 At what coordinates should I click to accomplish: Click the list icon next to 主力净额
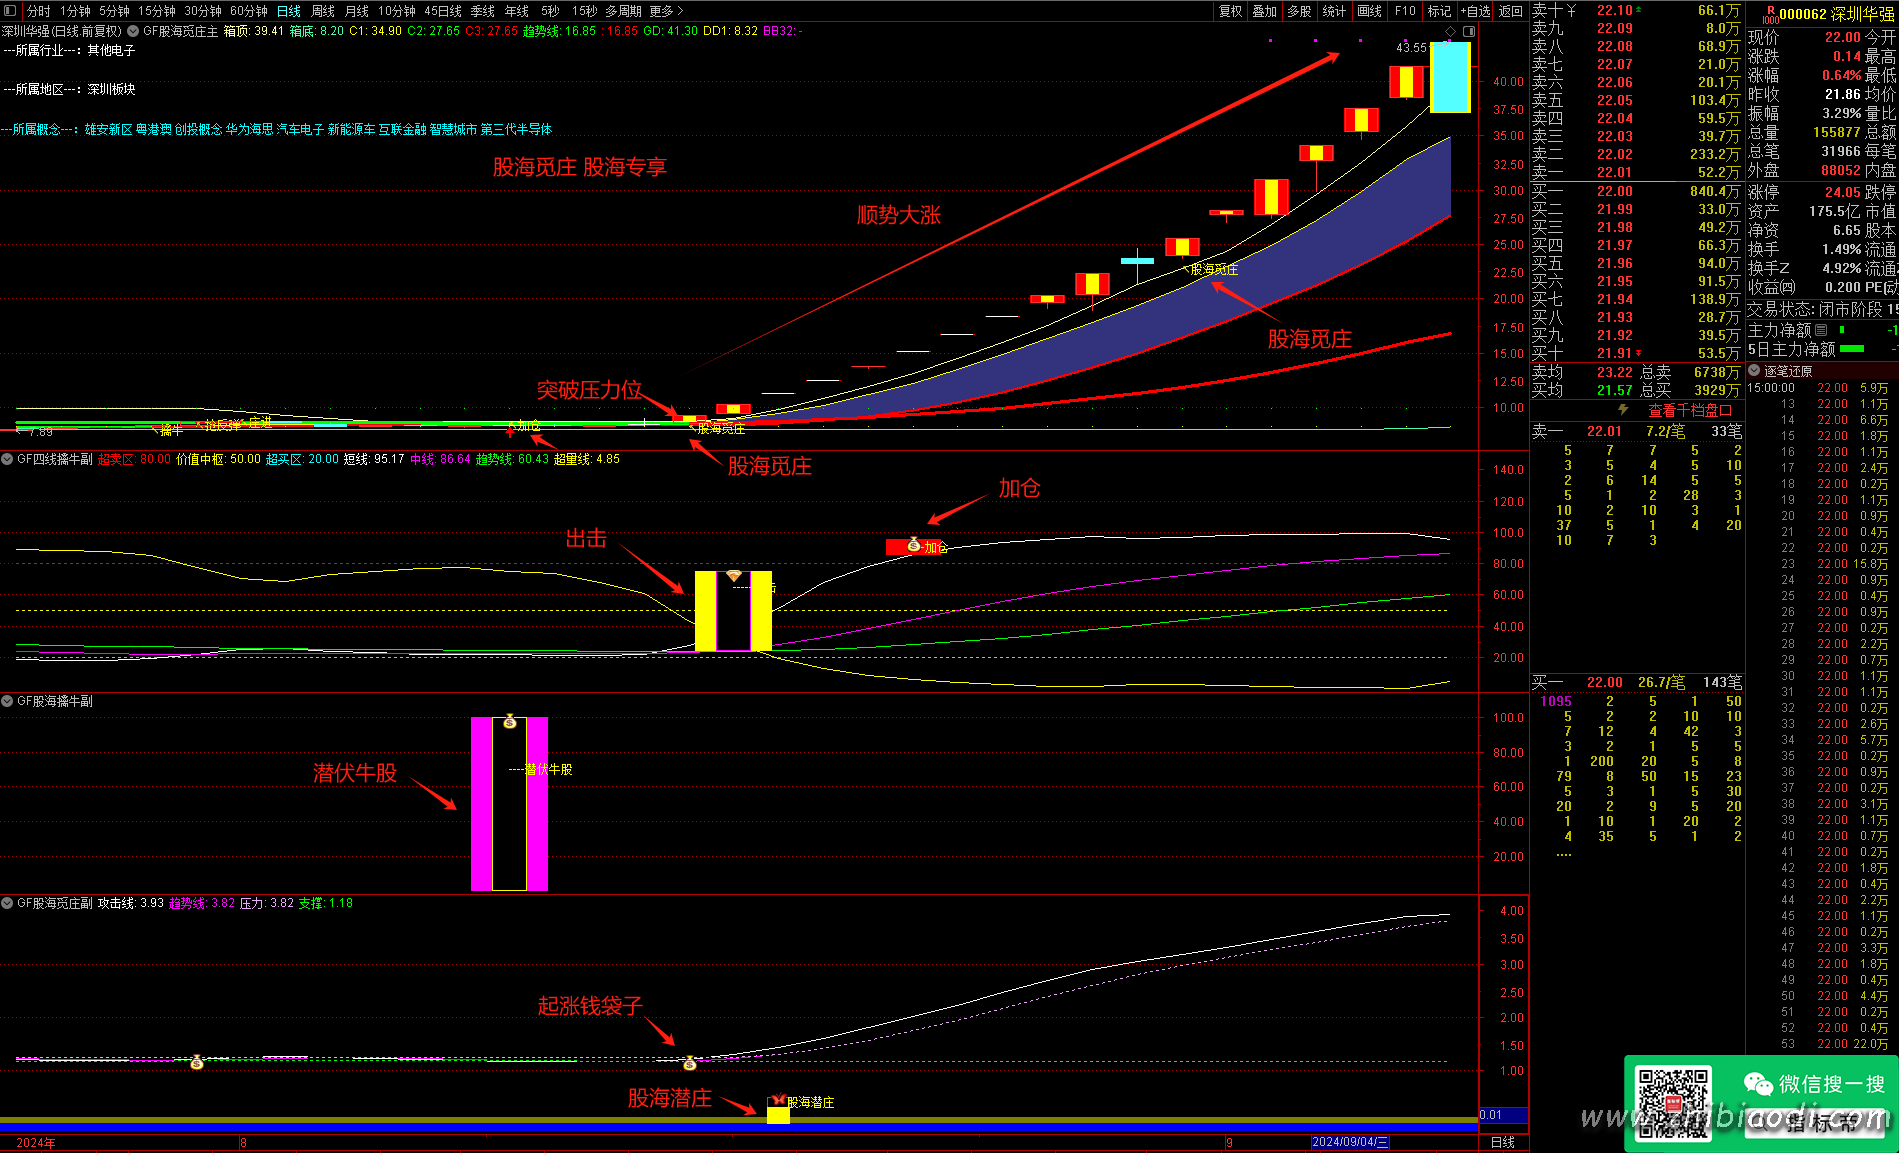pyautogui.click(x=1821, y=330)
